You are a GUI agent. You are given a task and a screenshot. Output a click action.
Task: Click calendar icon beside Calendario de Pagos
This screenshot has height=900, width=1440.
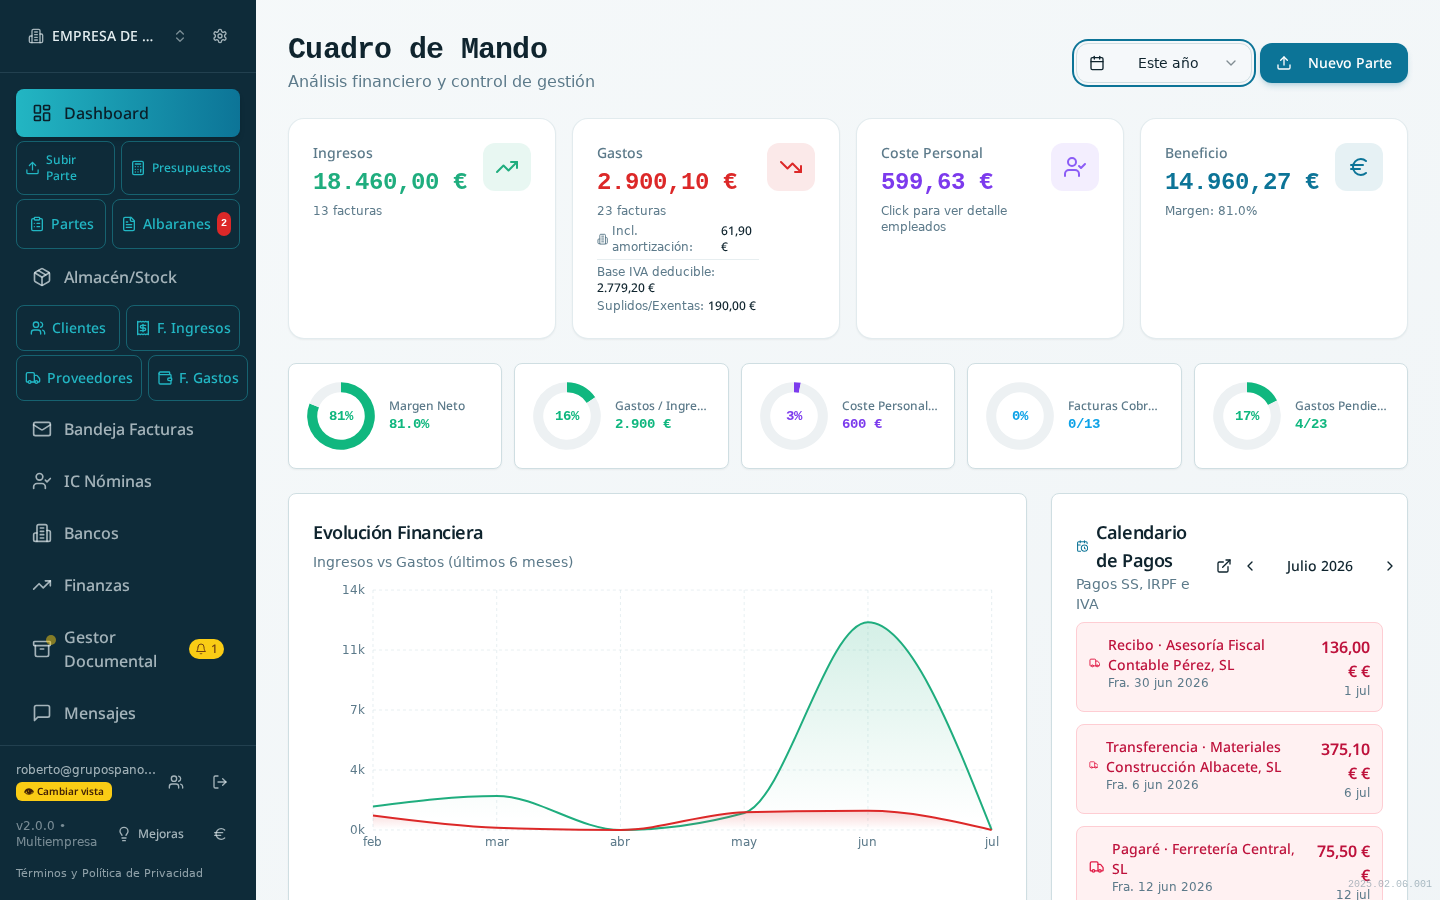1082,546
